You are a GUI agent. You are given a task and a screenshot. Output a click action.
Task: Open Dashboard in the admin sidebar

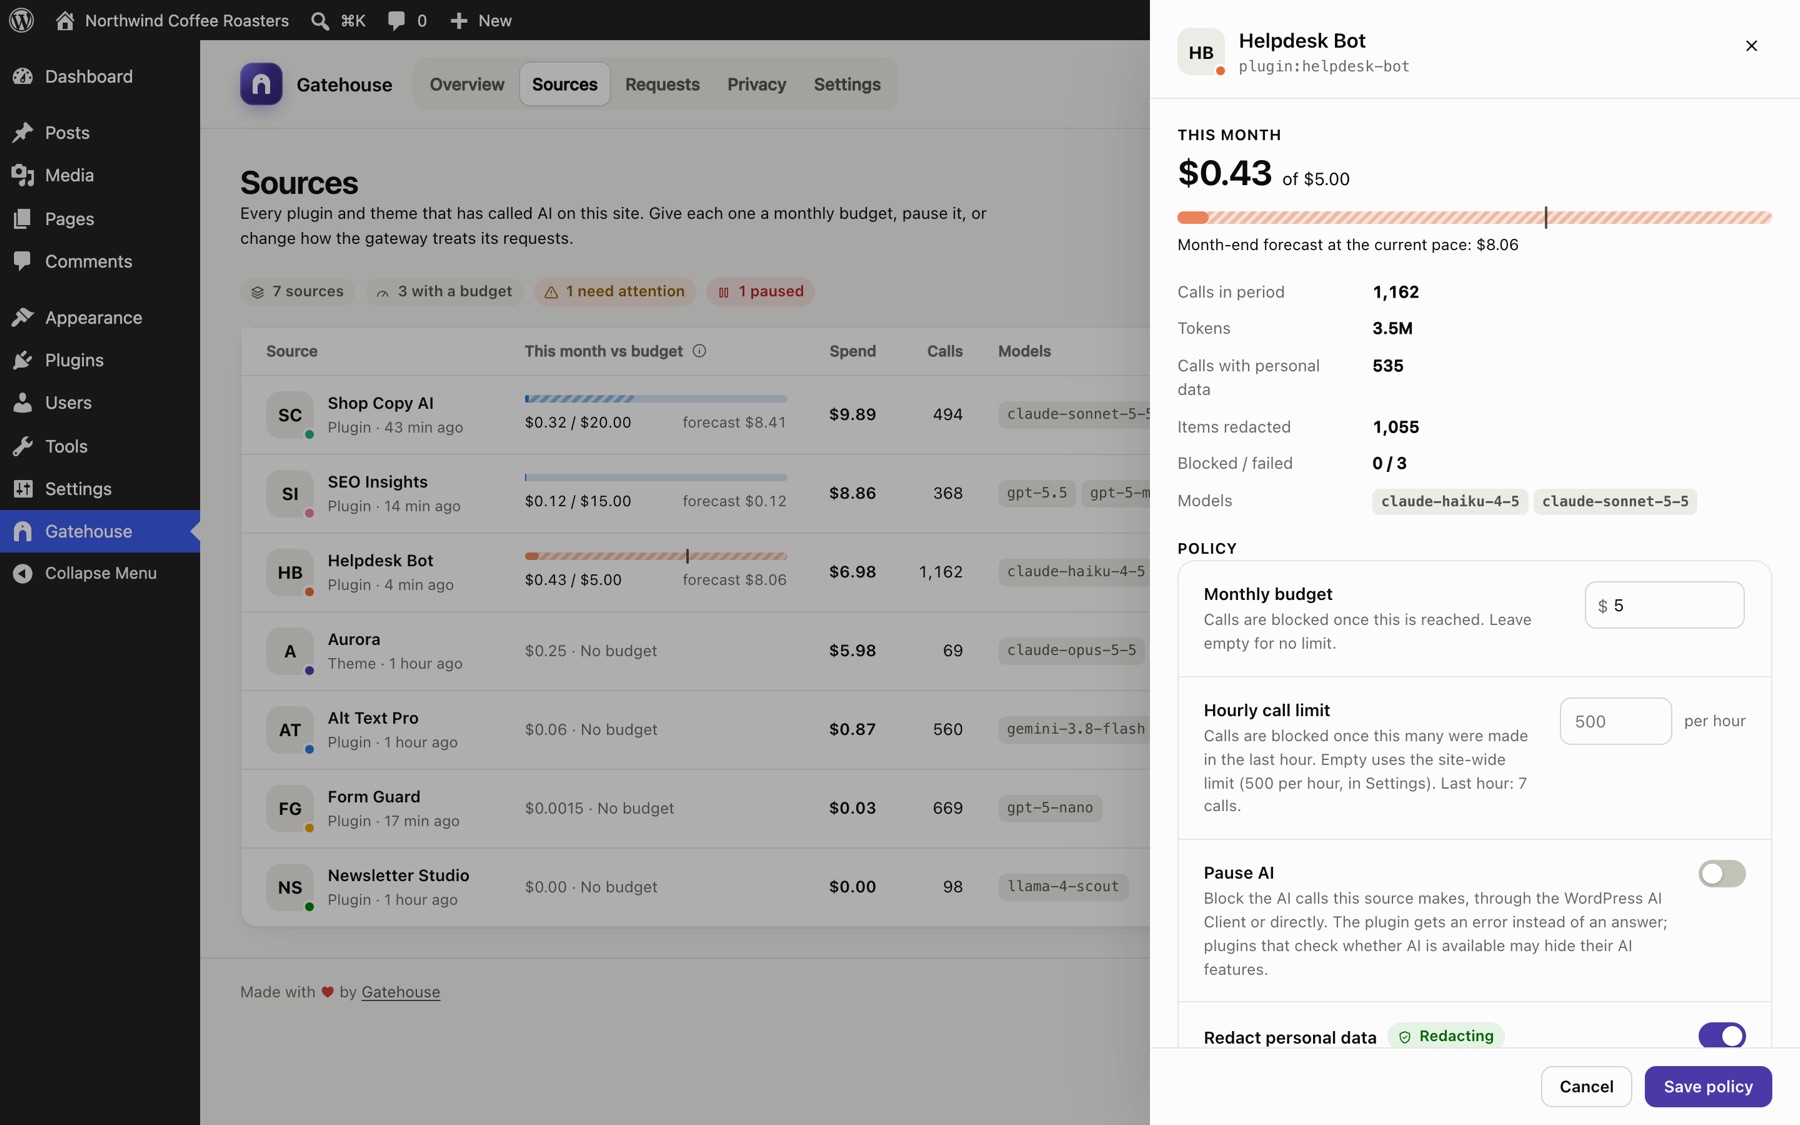pyautogui.click(x=100, y=76)
